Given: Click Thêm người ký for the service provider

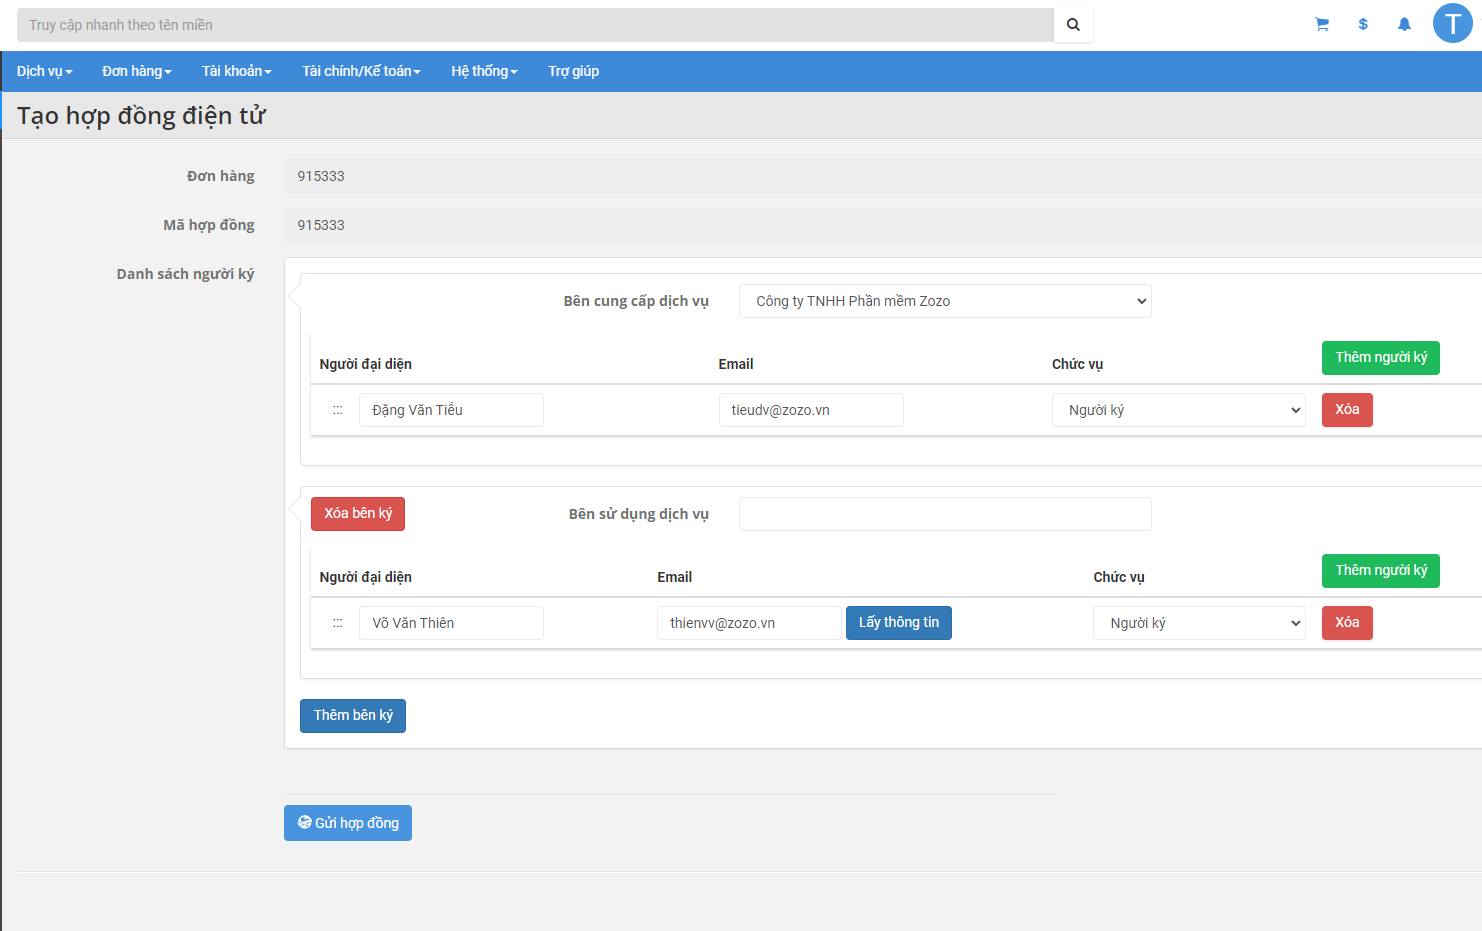Looking at the screenshot, I should [1381, 358].
